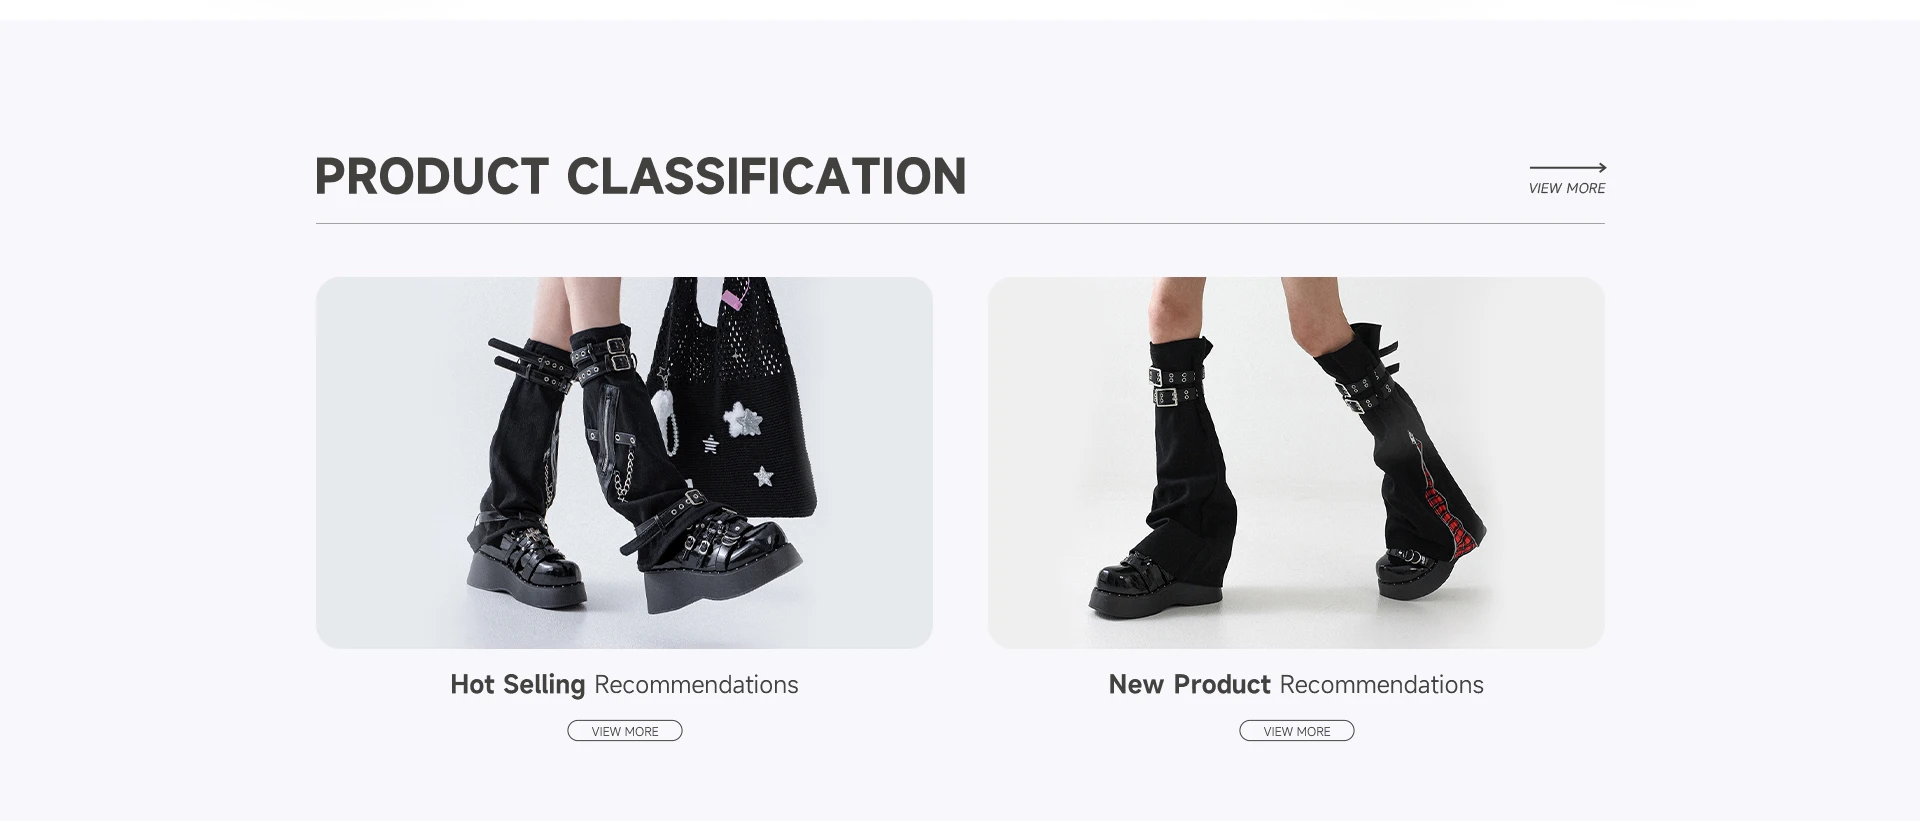Click double buckle strap on New Product left leg
Image resolution: width=1920 pixels, height=821 pixels.
pos(1178,386)
